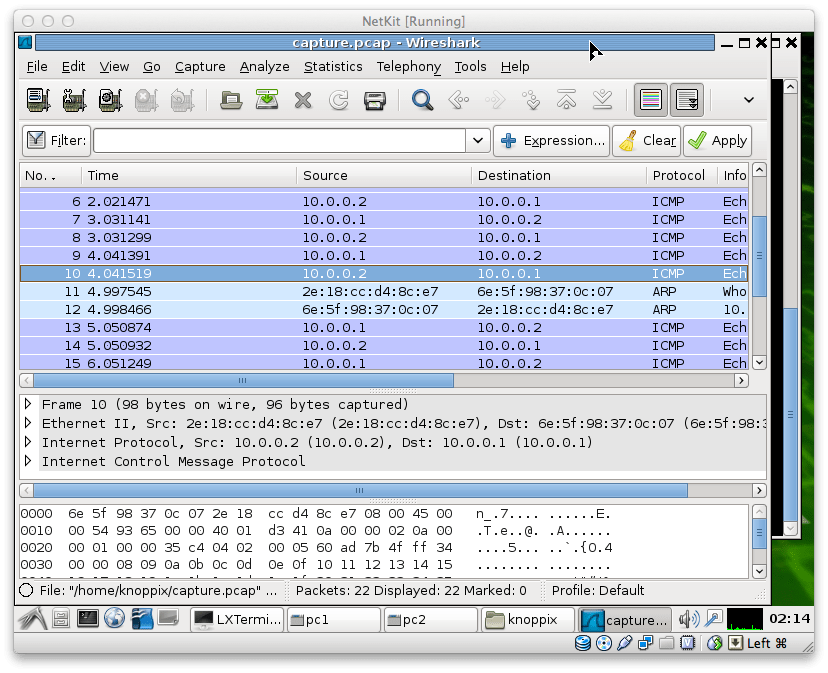Reload the capture file icon
The image size is (828, 673).
coord(339,100)
